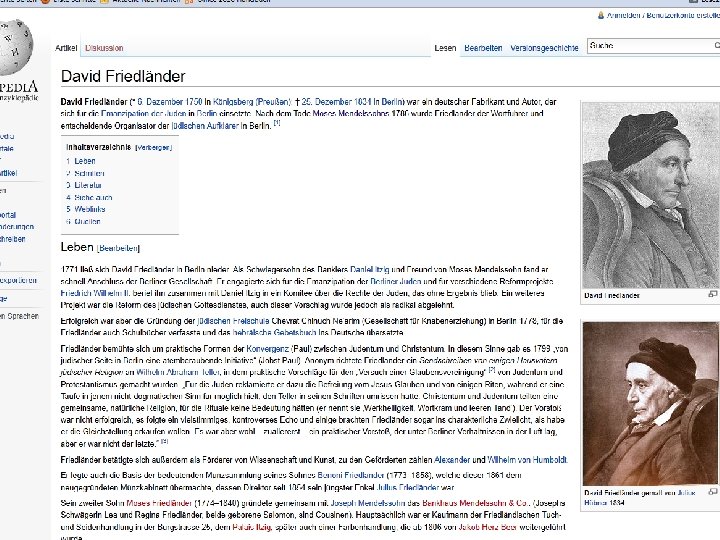Open the hebräische Gebetsbuch link
This screenshot has width=720, height=540.
pos(274,332)
